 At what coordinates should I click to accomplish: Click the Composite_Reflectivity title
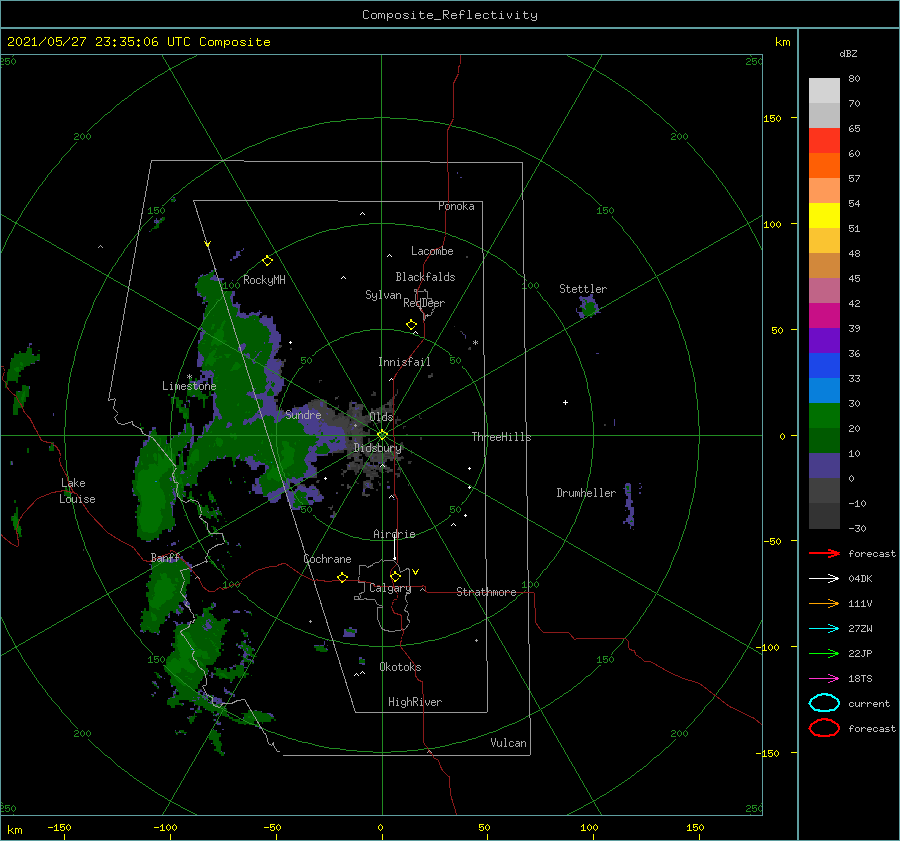pos(450,15)
